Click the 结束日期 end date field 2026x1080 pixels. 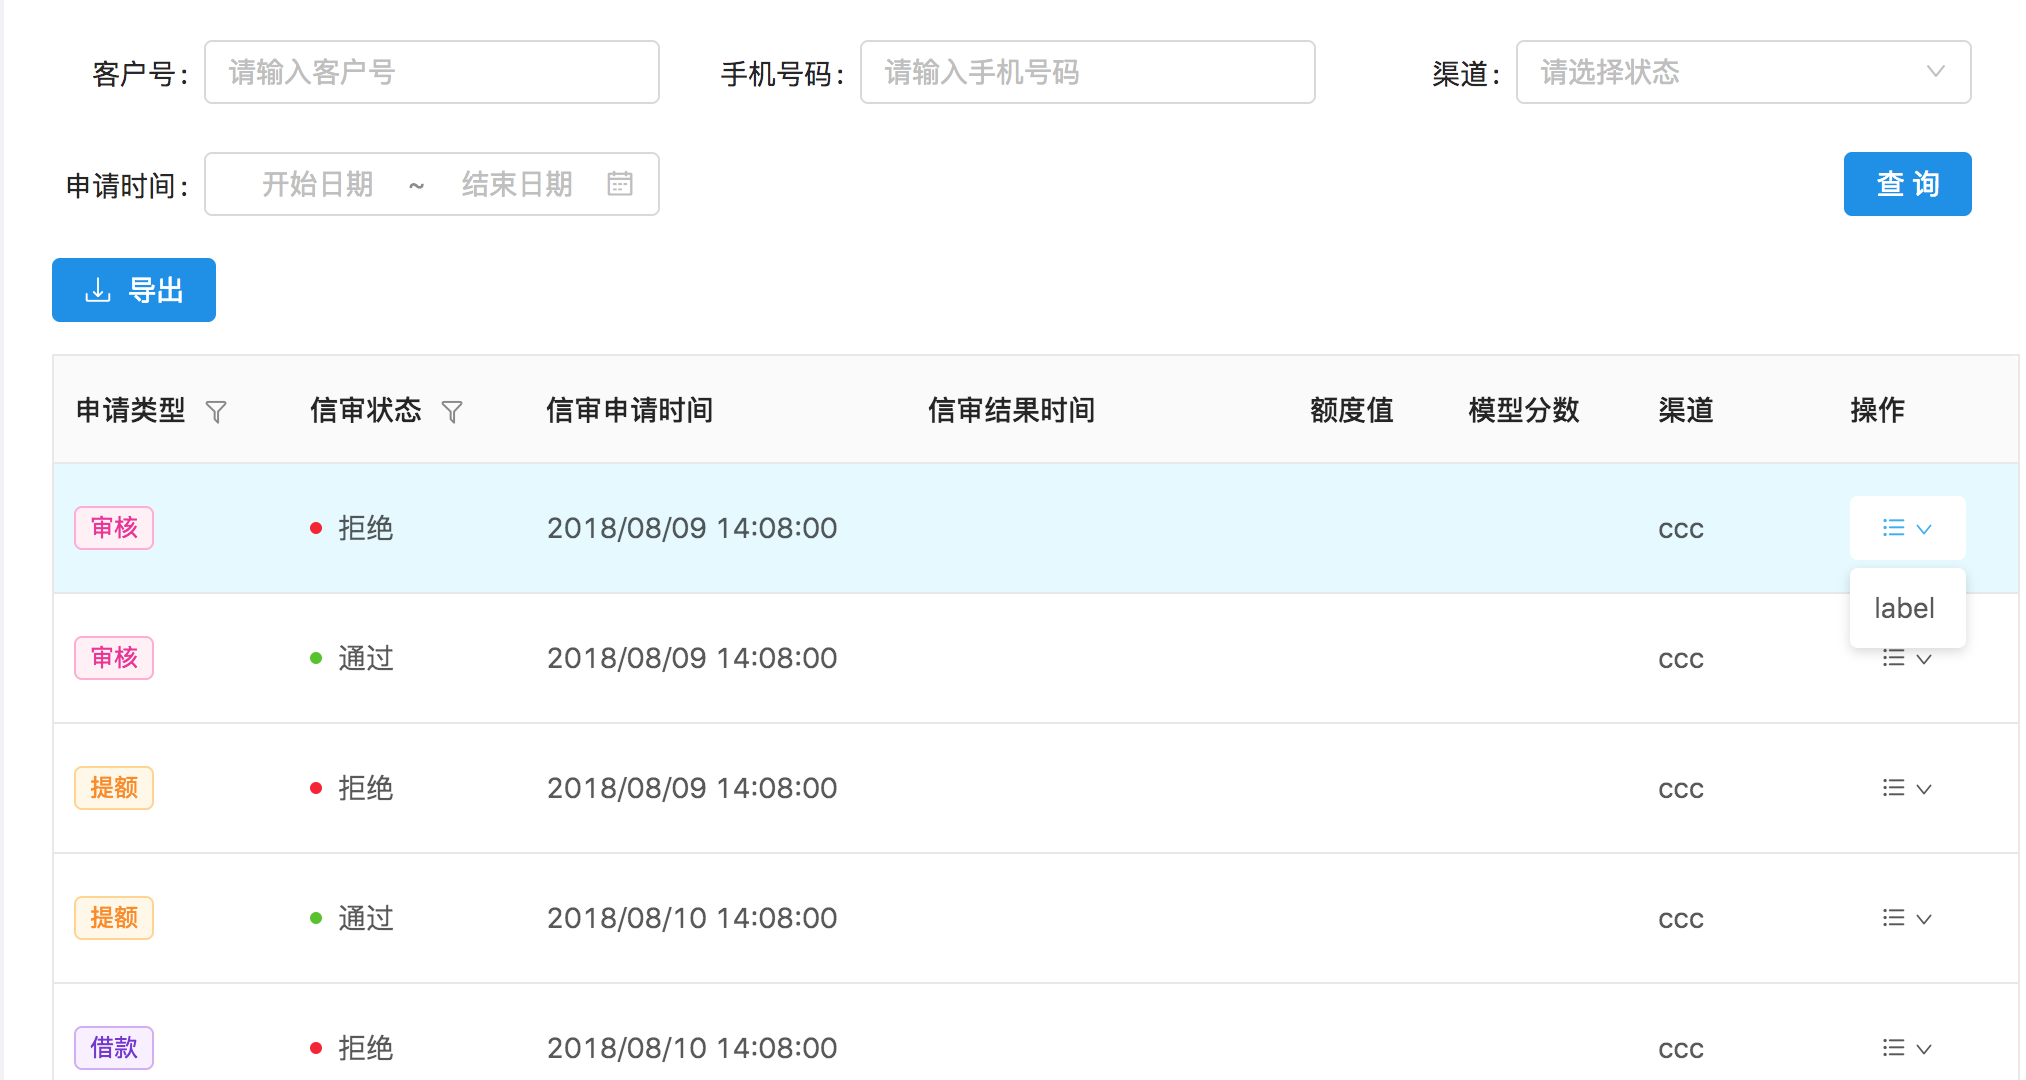[x=517, y=184]
